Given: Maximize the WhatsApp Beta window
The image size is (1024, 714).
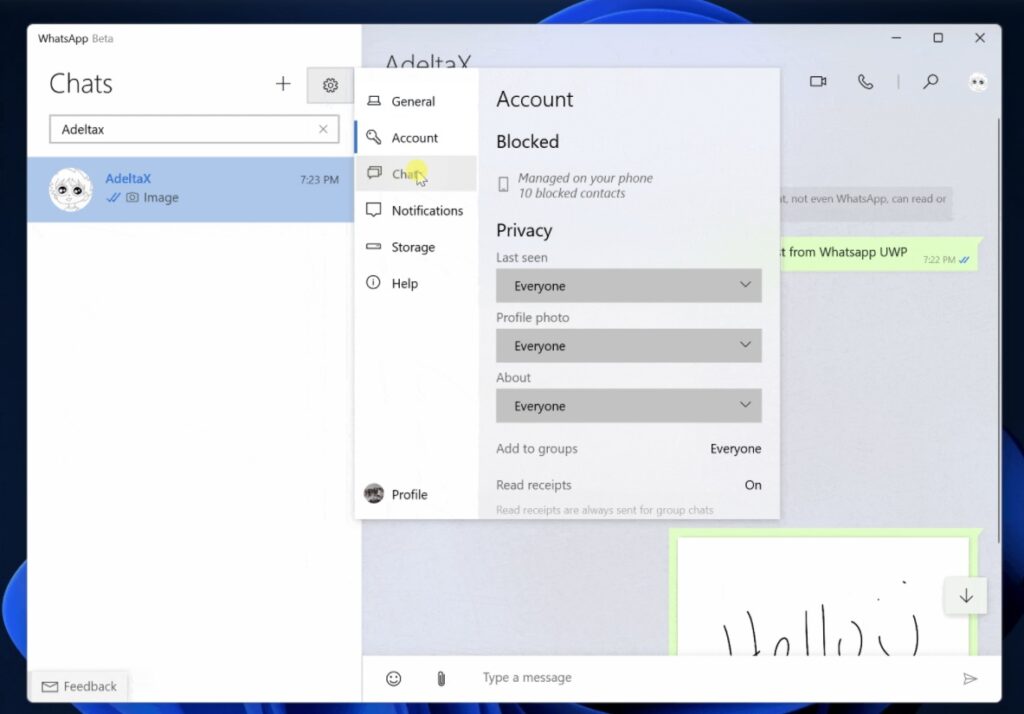Looking at the screenshot, I should tap(938, 38).
